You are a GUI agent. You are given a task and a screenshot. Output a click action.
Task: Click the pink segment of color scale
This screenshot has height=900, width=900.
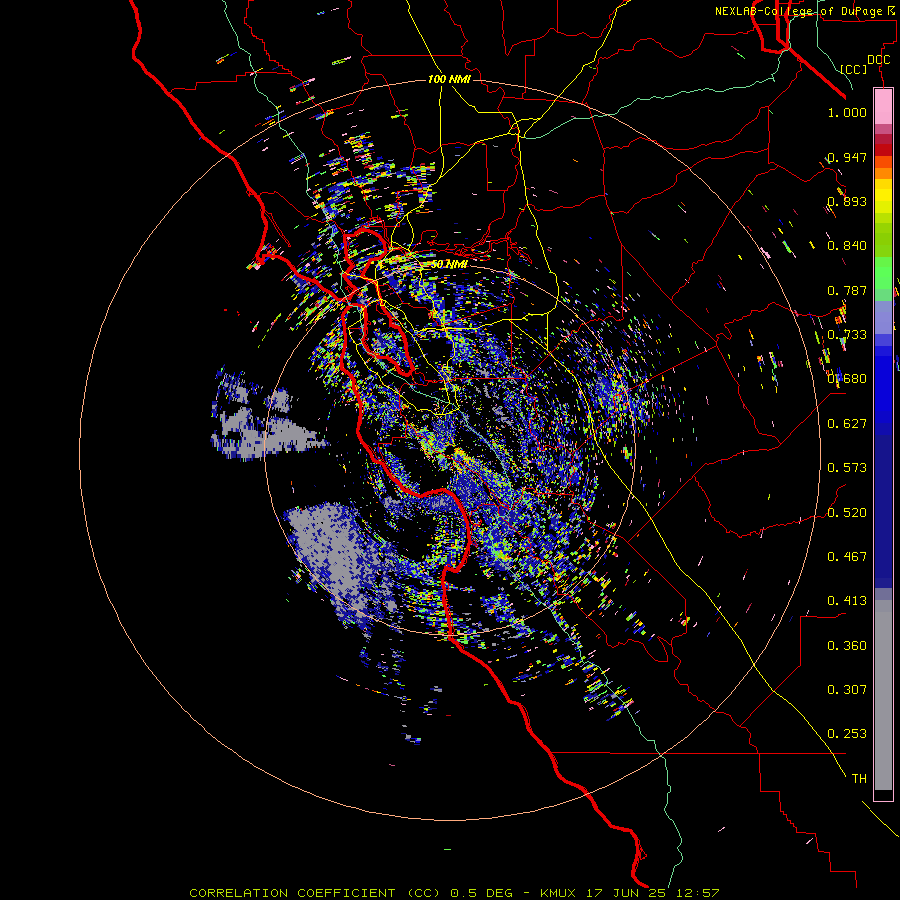pyautogui.click(x=883, y=107)
